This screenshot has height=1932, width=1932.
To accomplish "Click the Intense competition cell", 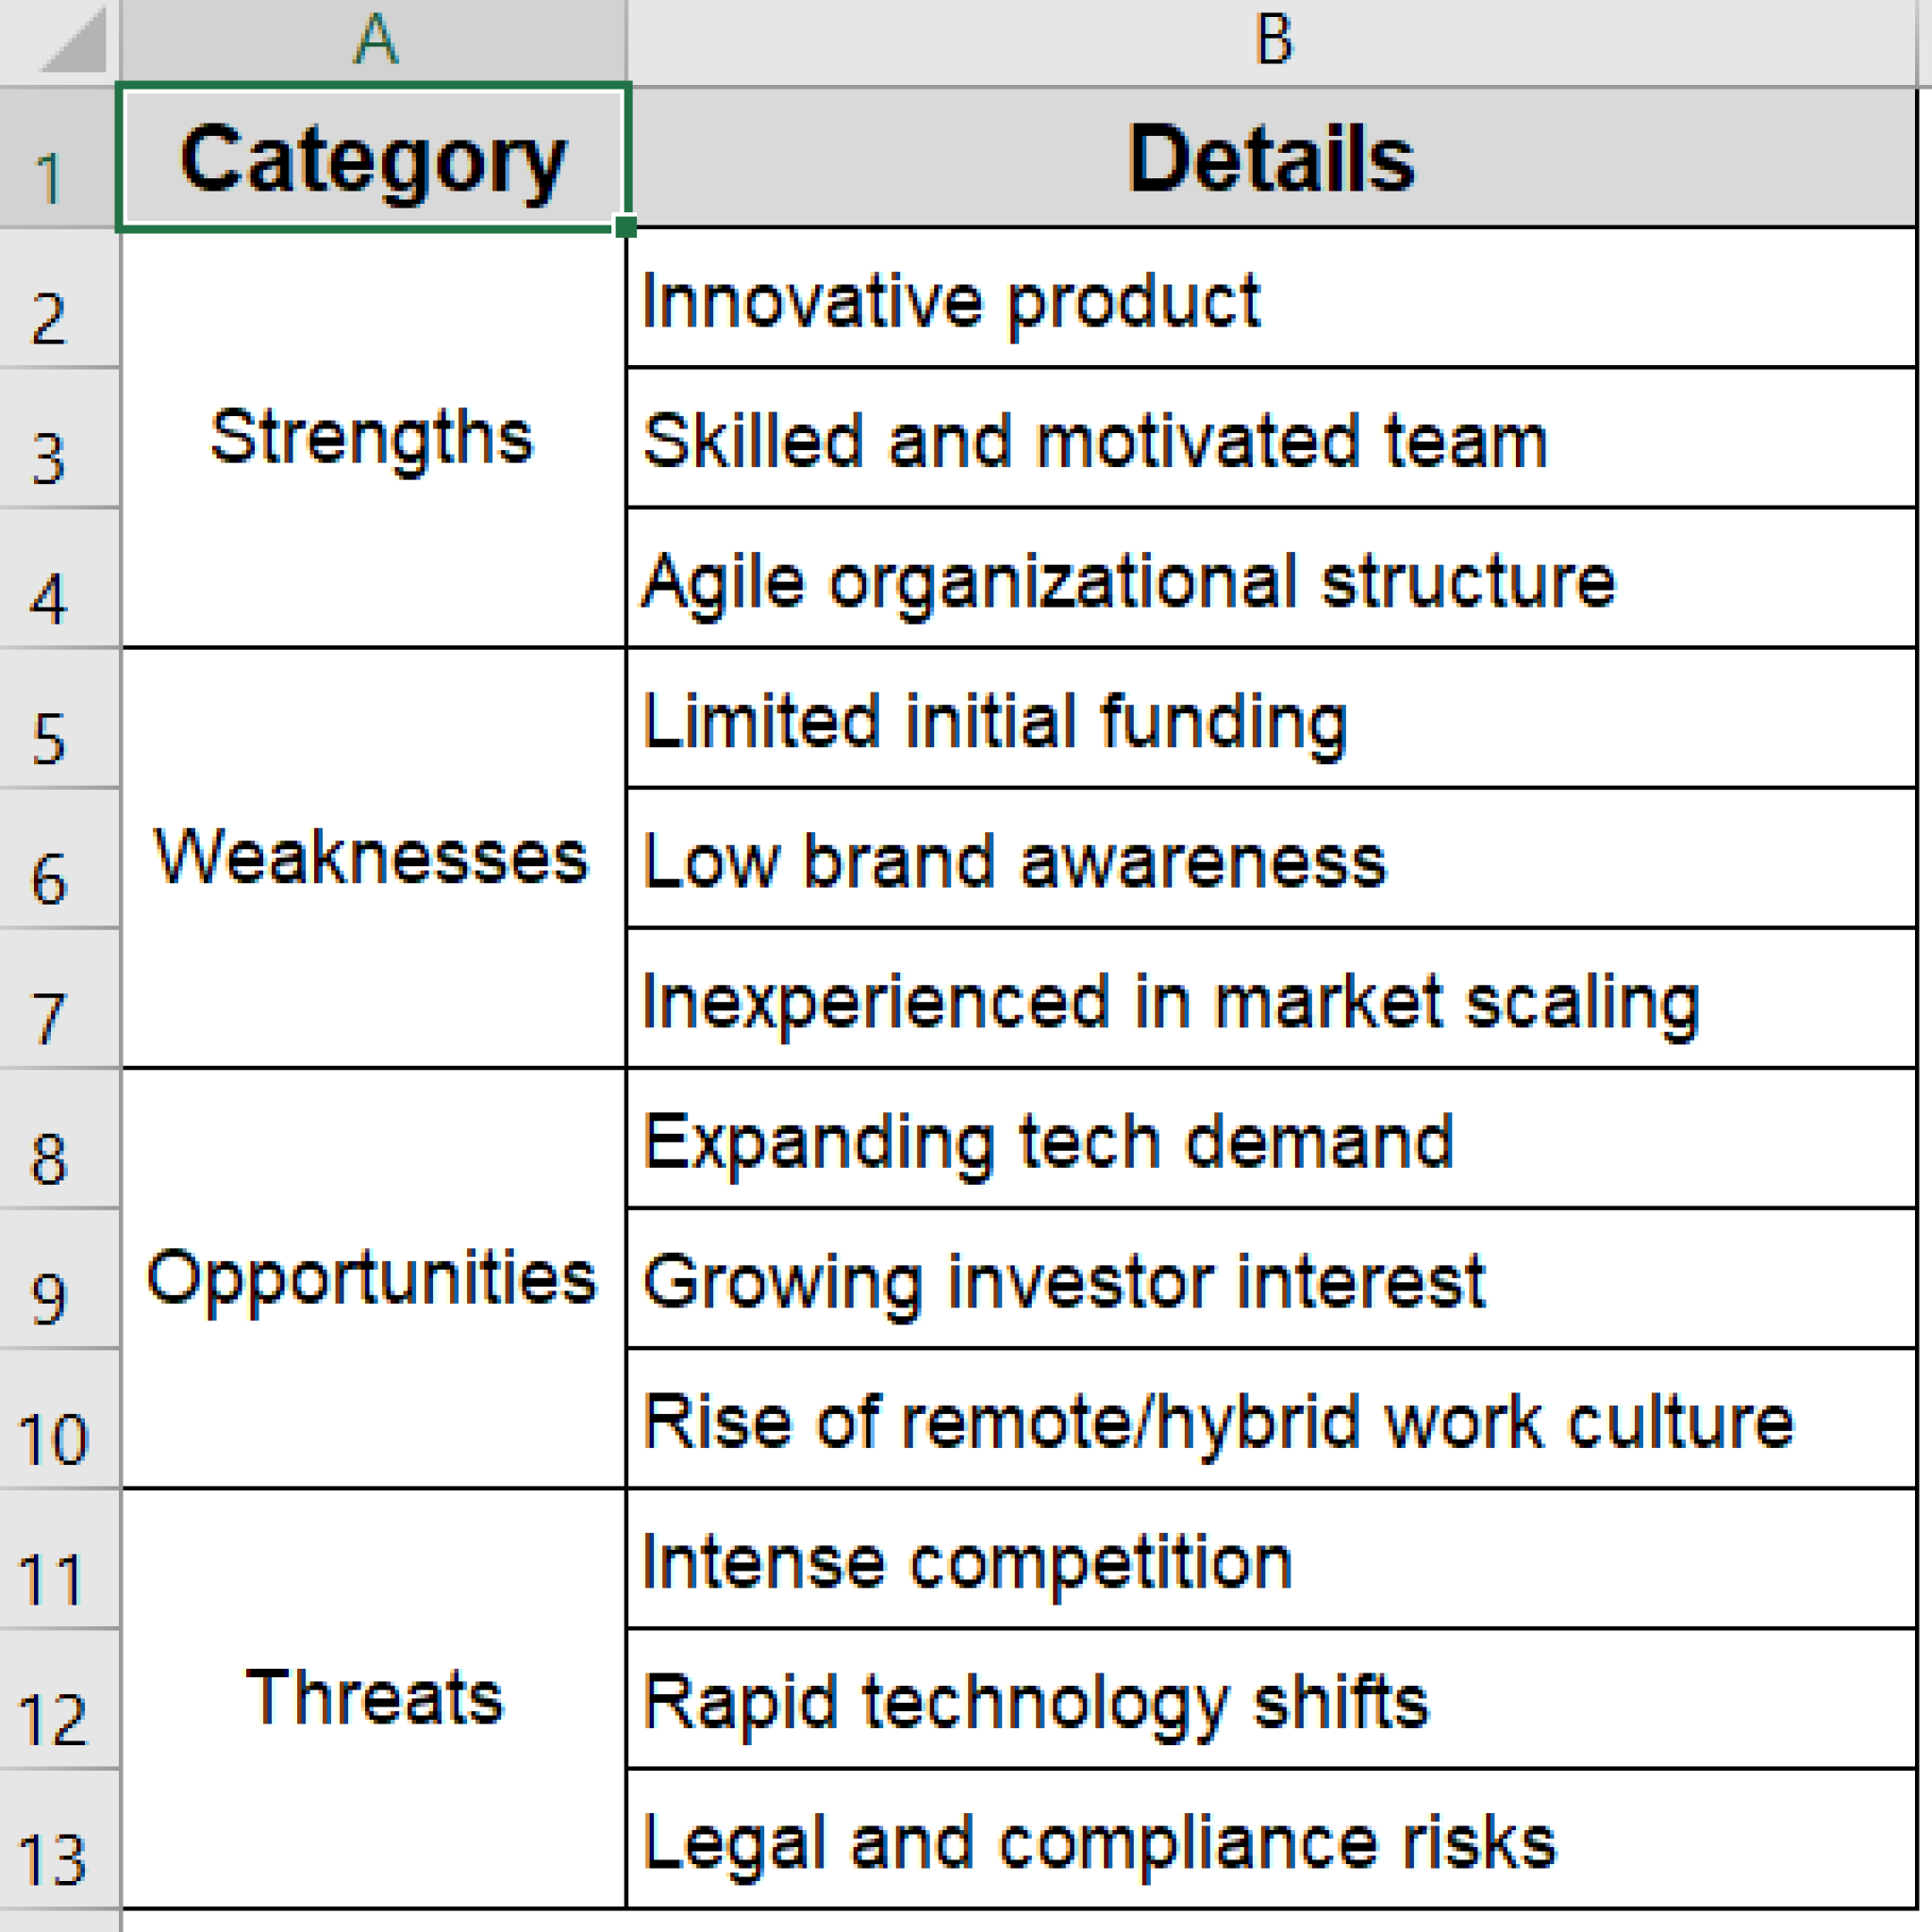I will (1270, 1559).
